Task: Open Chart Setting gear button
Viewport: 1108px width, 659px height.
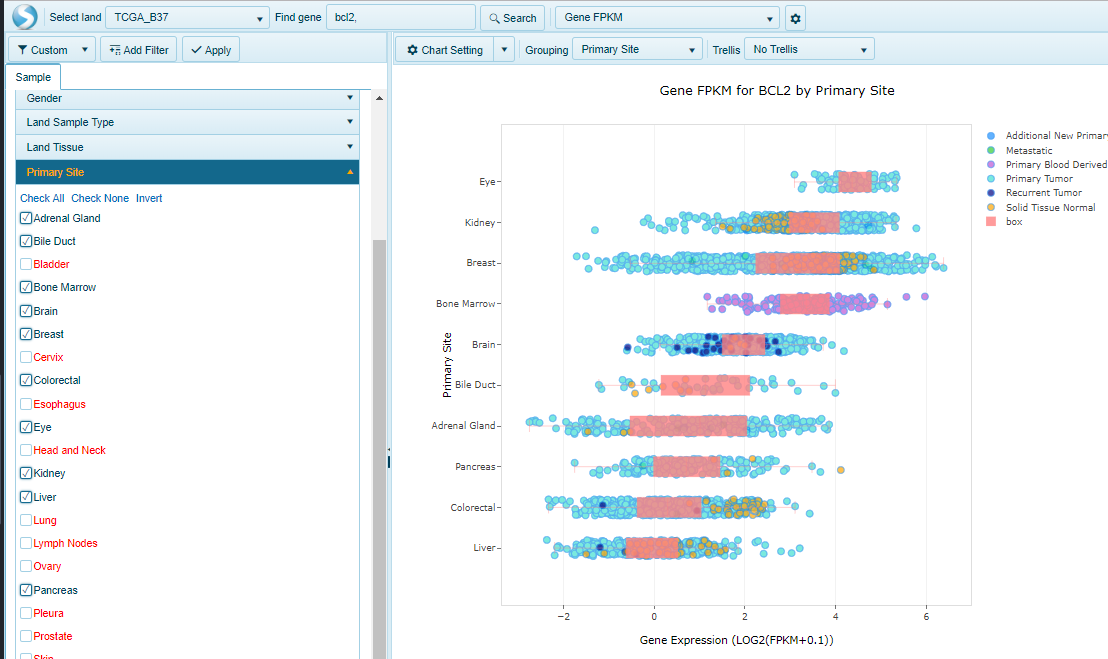Action: point(445,50)
